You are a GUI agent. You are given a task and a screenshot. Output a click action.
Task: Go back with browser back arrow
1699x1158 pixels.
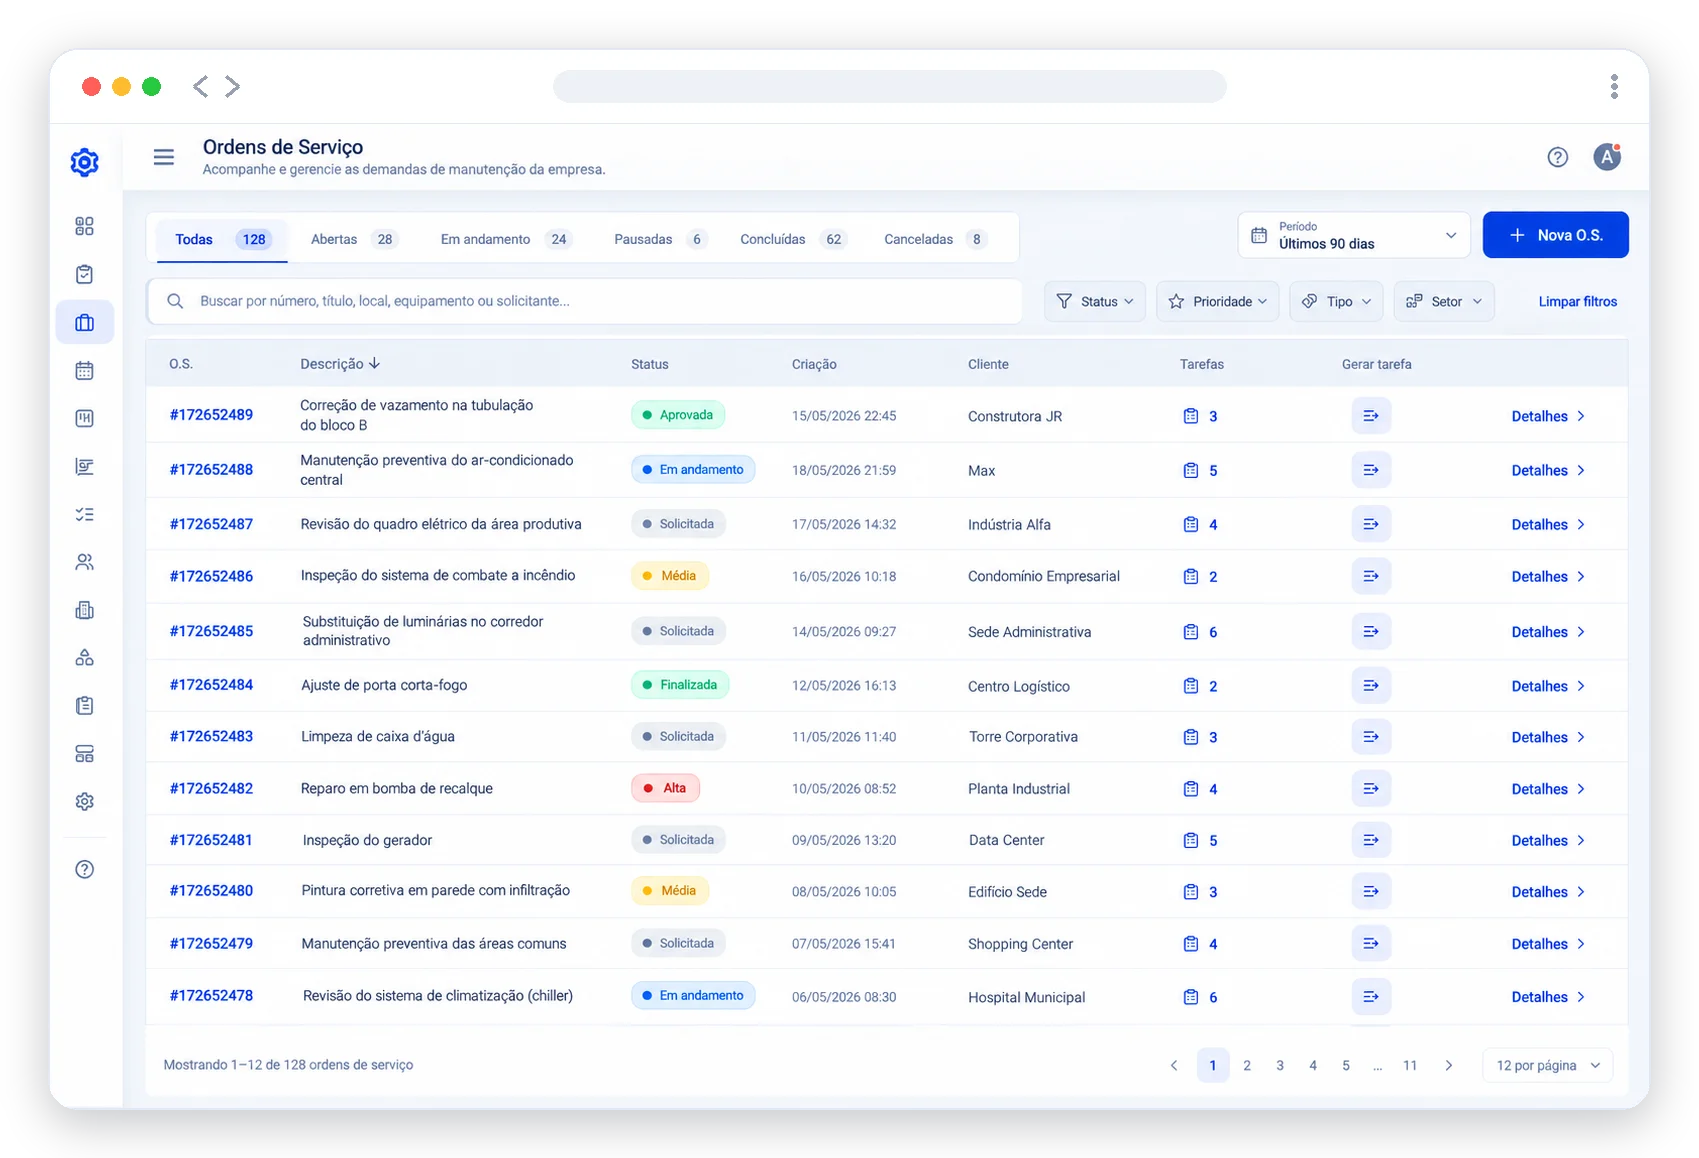pyautogui.click(x=201, y=87)
